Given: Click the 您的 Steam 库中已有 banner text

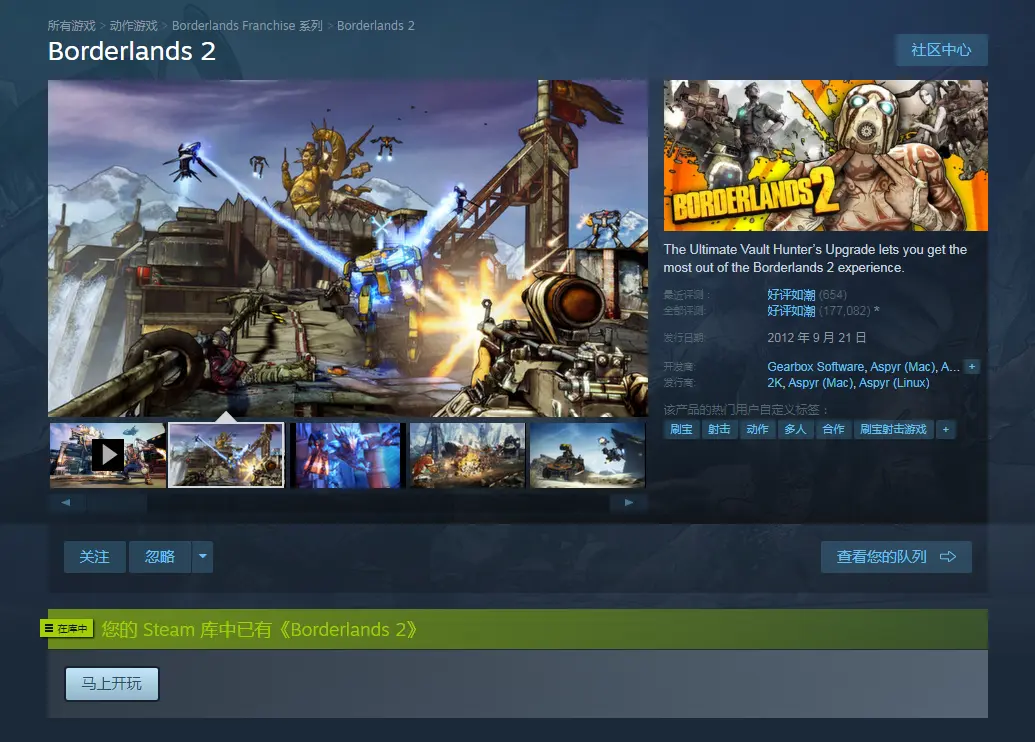Looking at the screenshot, I should (259, 629).
